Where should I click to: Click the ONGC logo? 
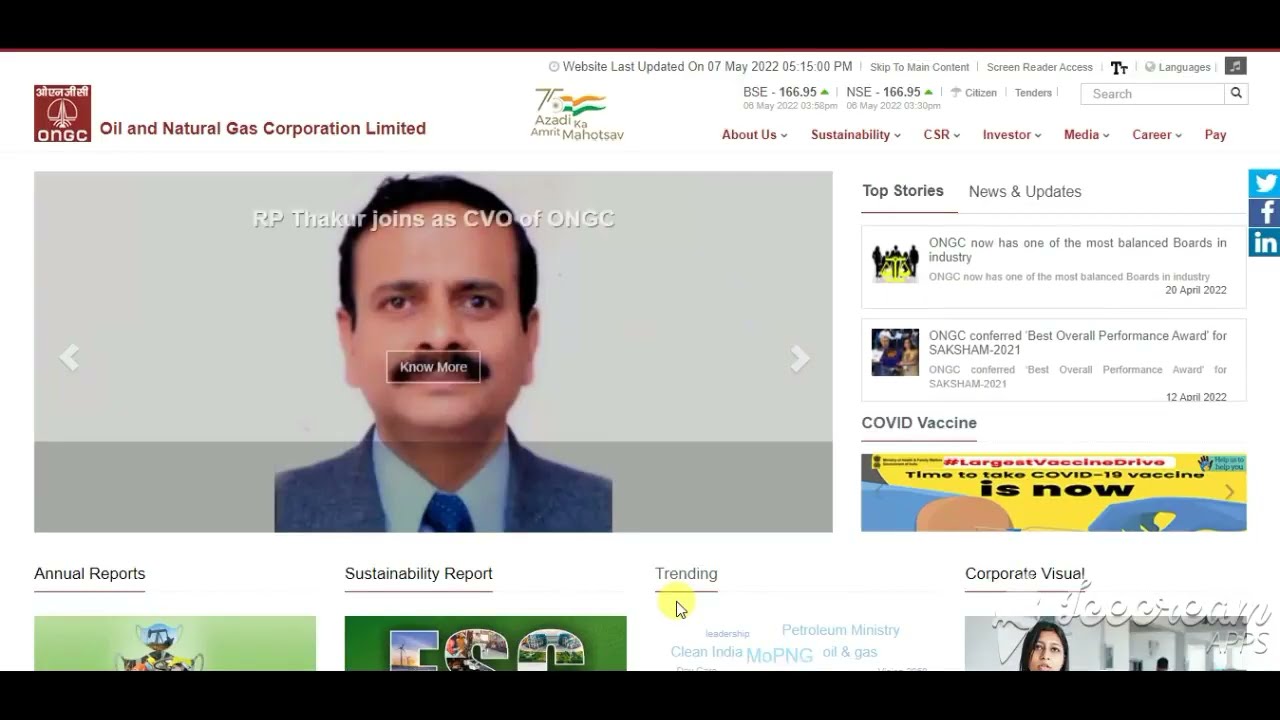click(x=62, y=113)
